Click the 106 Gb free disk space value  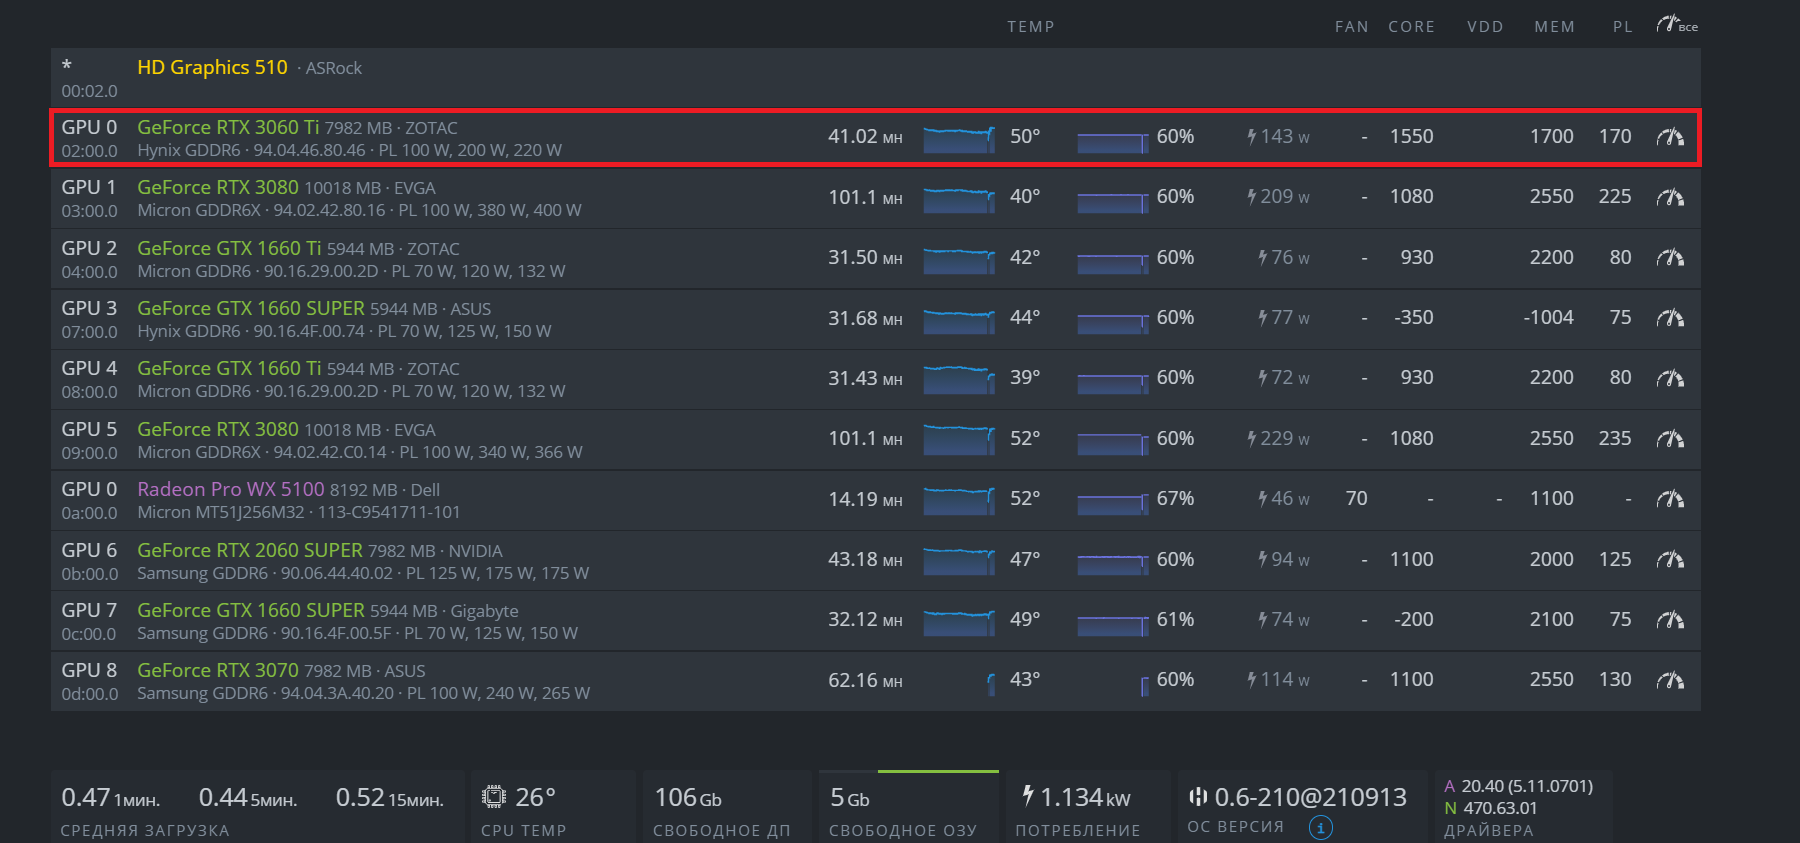[x=688, y=798]
